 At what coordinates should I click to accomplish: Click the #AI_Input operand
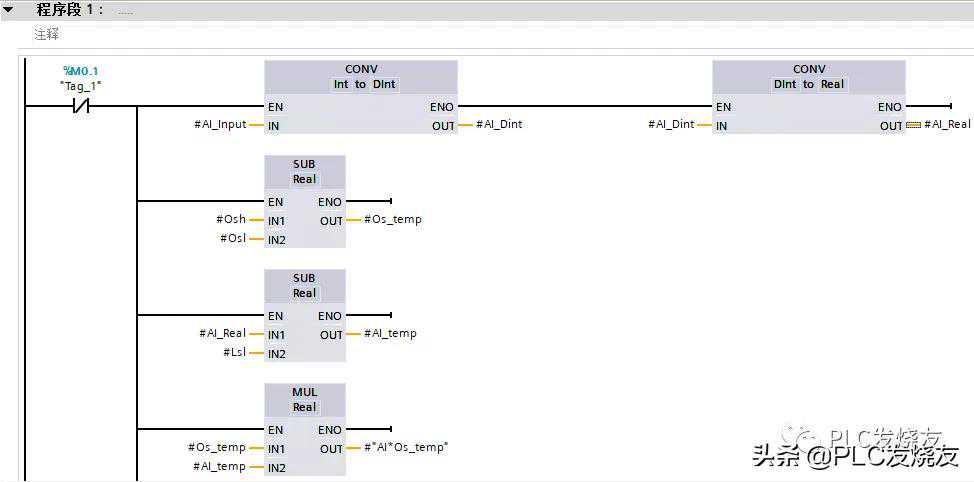pyautogui.click(x=218, y=125)
